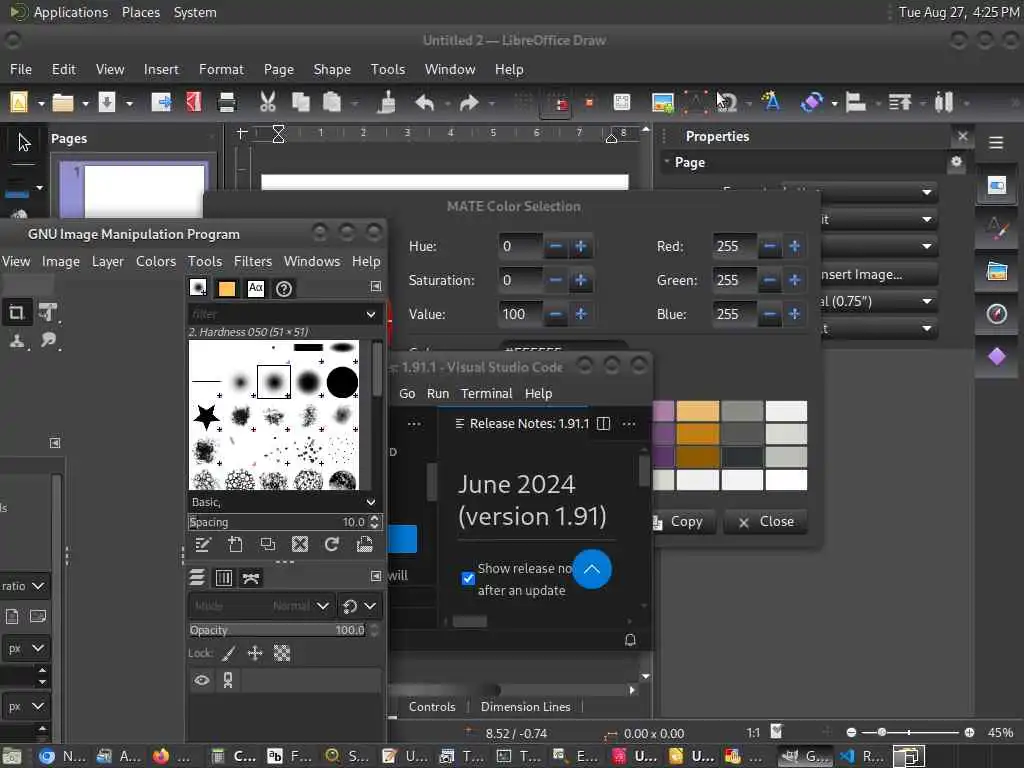Image resolution: width=1024 pixels, height=768 pixels.
Task: Open the Shape menu in LibreOffice Draw
Action: (x=332, y=69)
